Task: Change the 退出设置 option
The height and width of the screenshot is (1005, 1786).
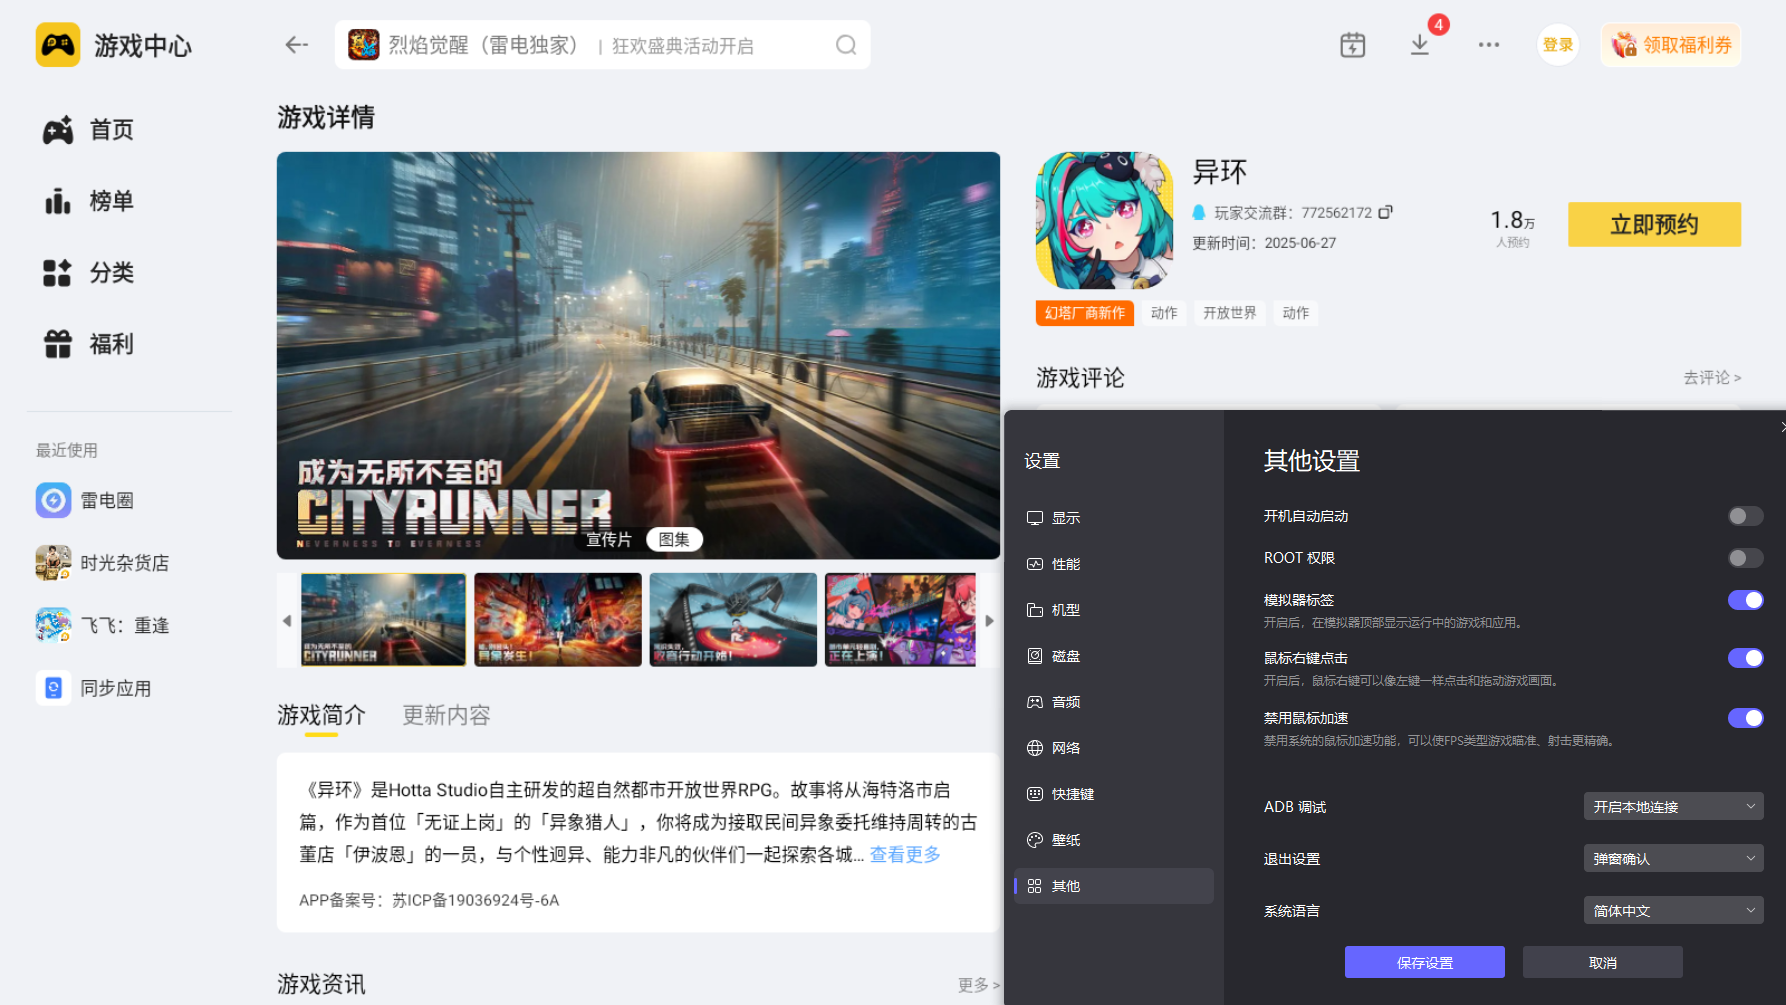Action: coord(1673,858)
